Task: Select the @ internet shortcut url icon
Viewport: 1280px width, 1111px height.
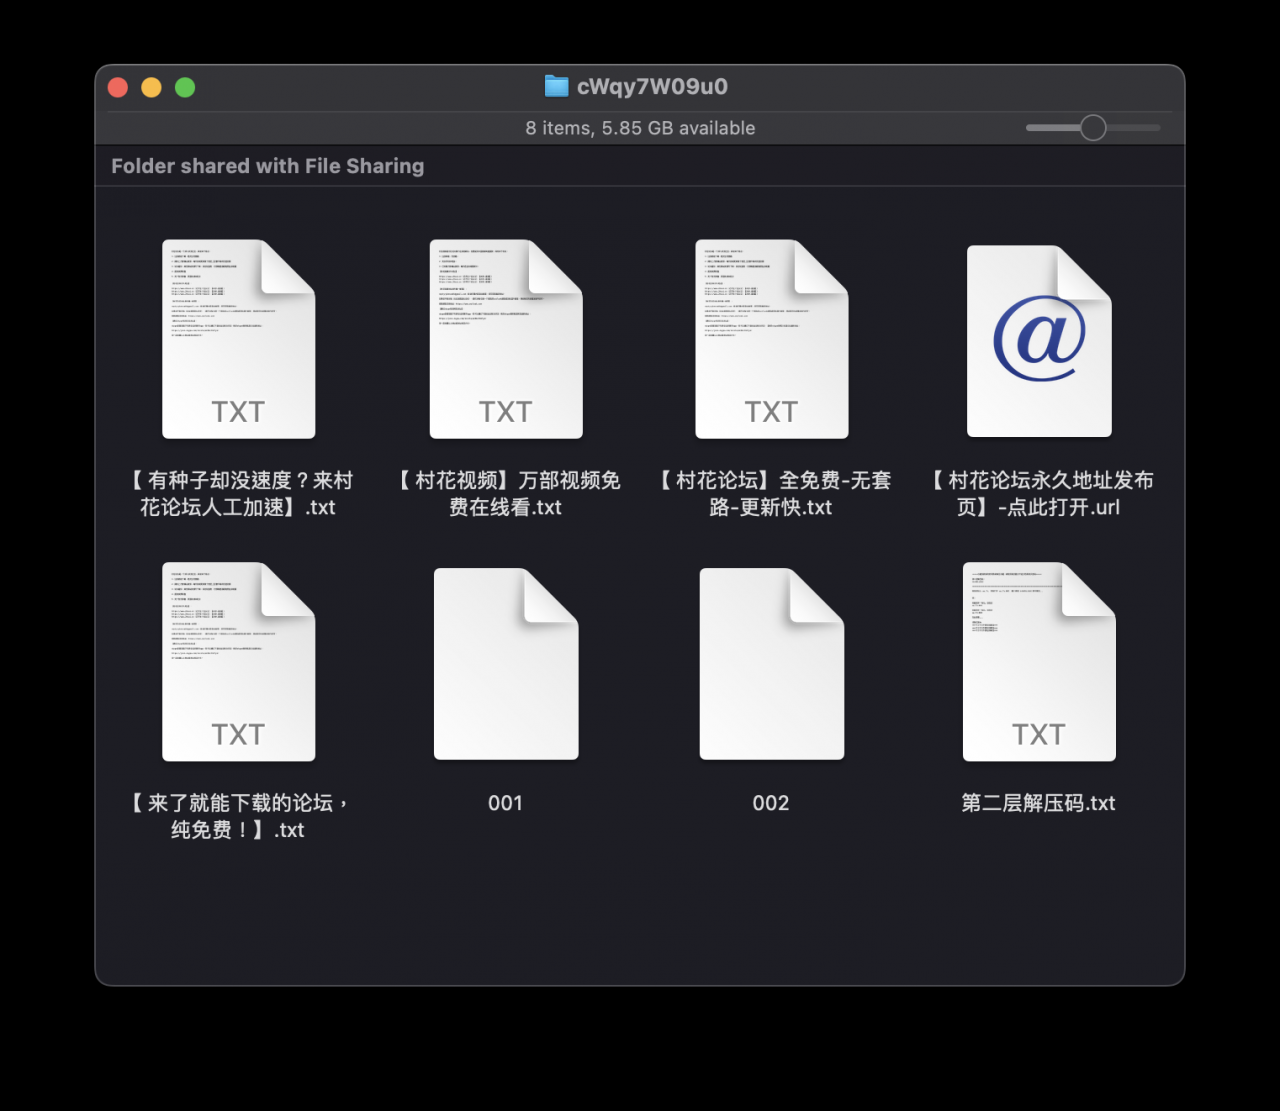Action: (x=1038, y=341)
